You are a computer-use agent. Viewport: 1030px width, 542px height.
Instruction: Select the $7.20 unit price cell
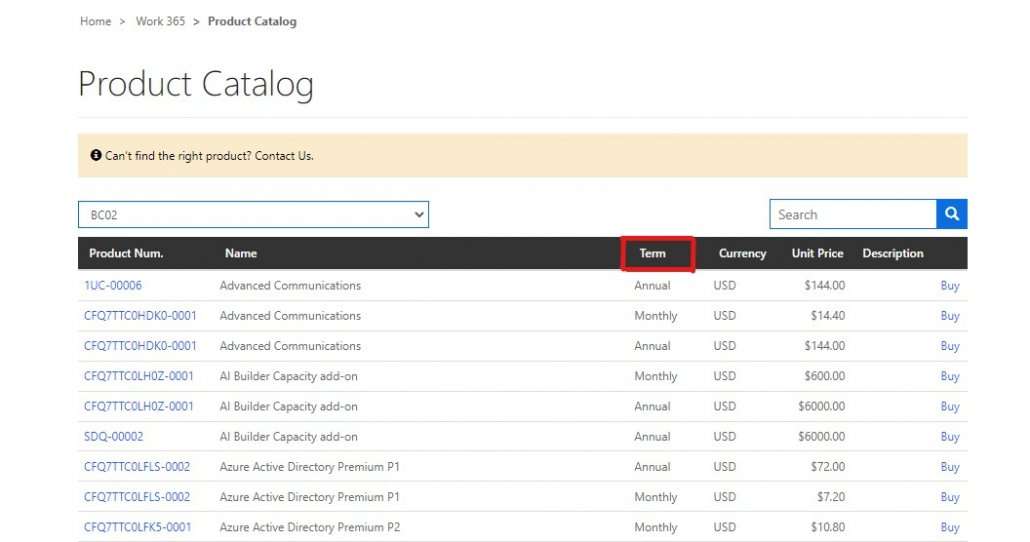tap(831, 497)
